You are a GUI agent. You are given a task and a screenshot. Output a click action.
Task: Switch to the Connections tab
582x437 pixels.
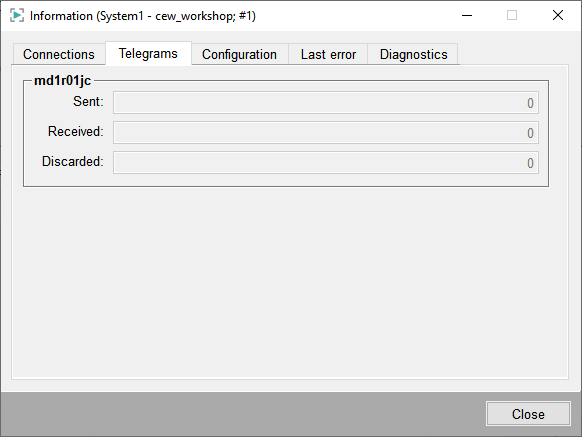click(59, 54)
